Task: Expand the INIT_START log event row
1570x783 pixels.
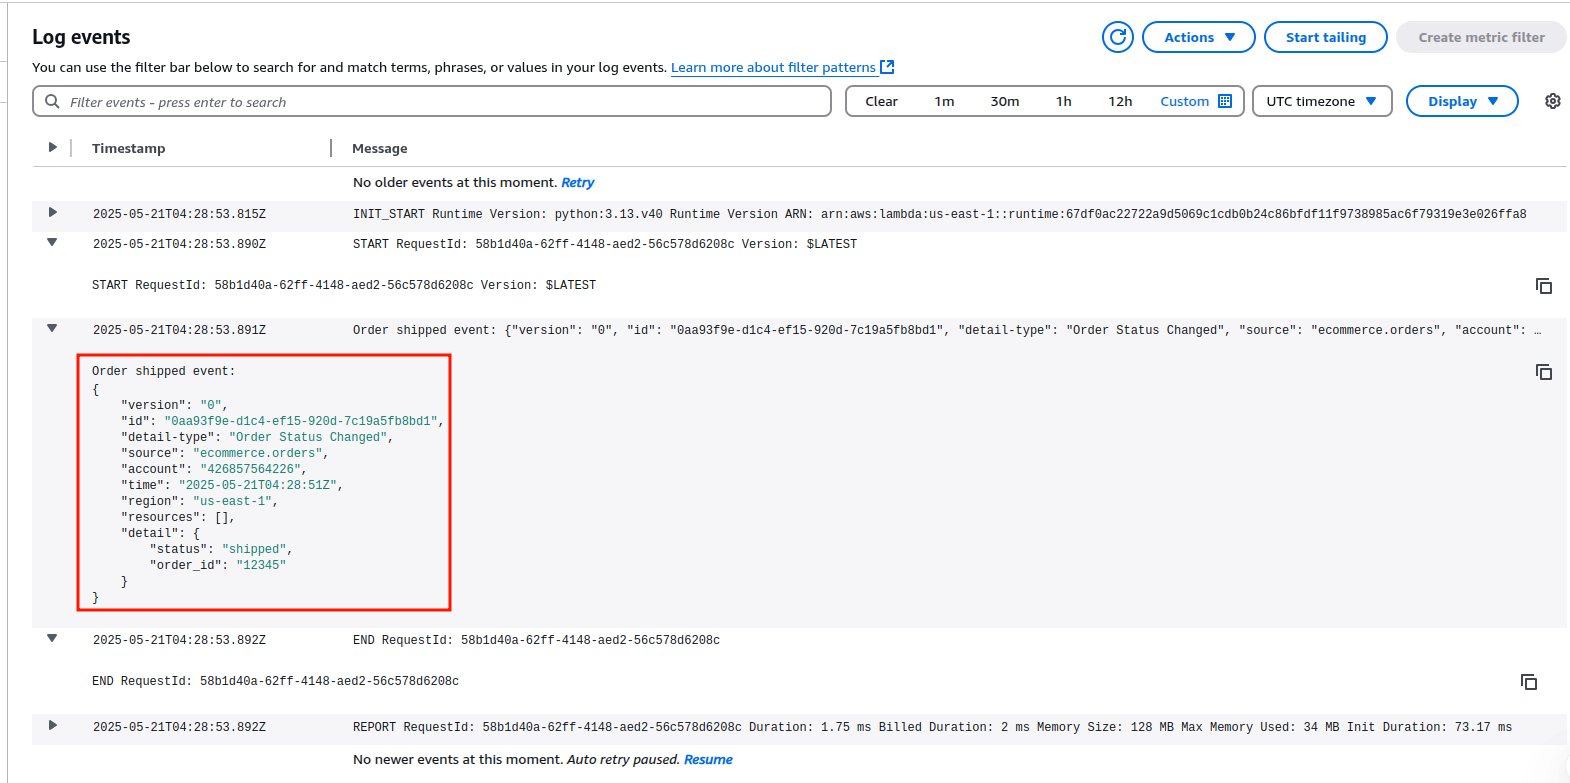Action: click(53, 213)
